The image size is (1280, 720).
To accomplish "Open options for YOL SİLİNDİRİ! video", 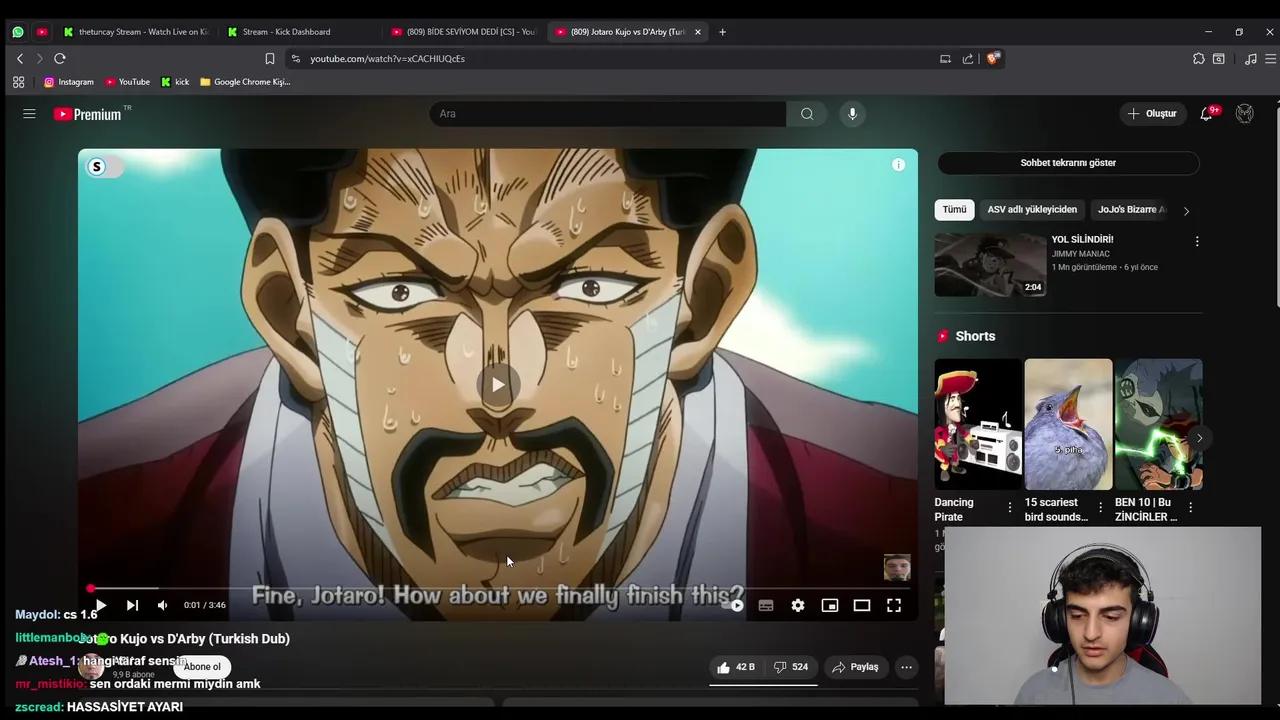I will pyautogui.click(x=1197, y=241).
